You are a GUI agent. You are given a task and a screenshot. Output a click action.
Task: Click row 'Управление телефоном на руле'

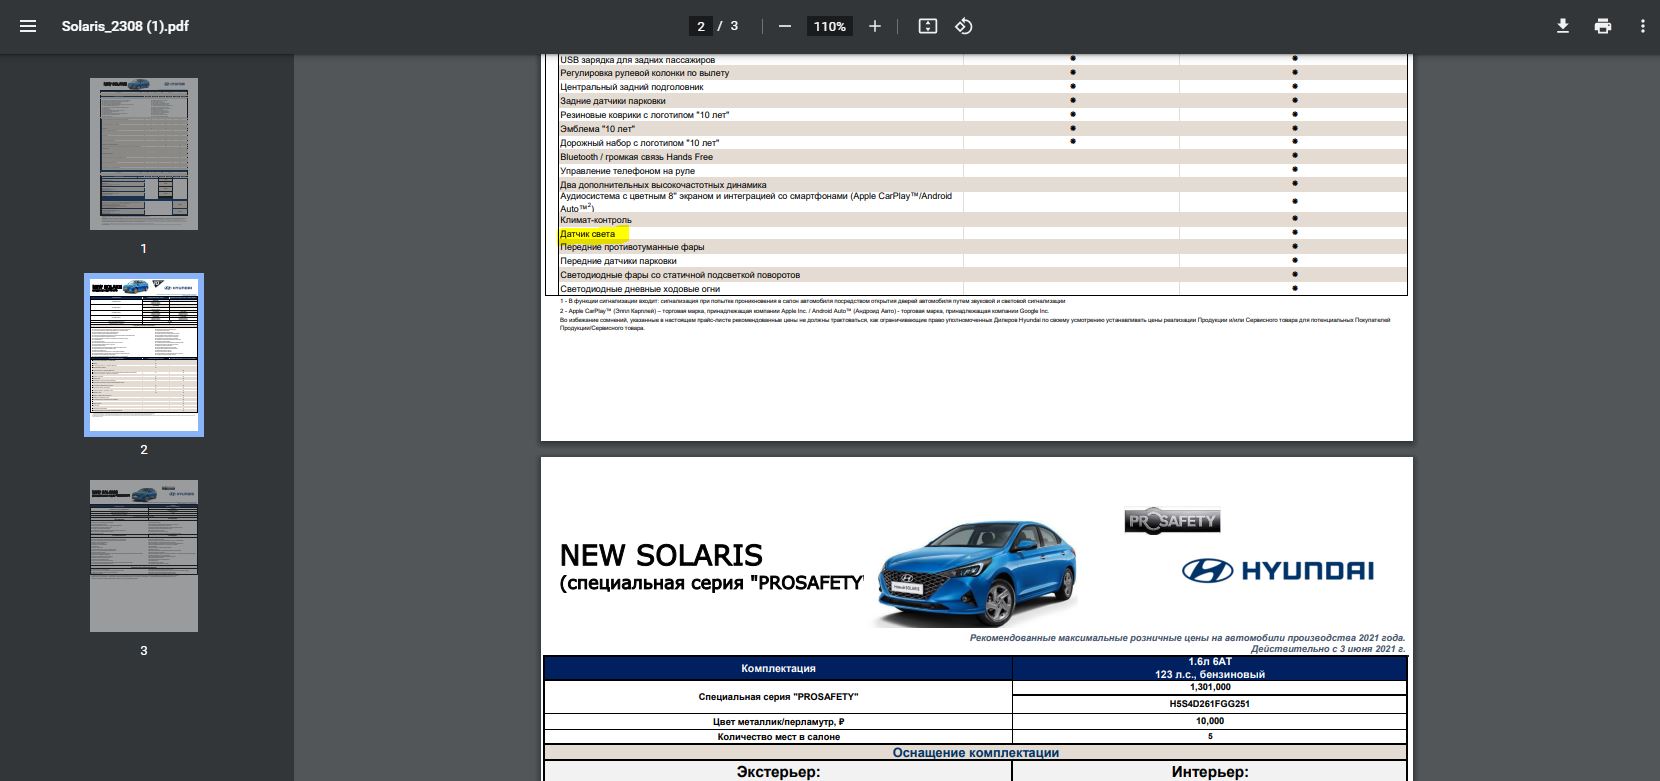coord(982,171)
